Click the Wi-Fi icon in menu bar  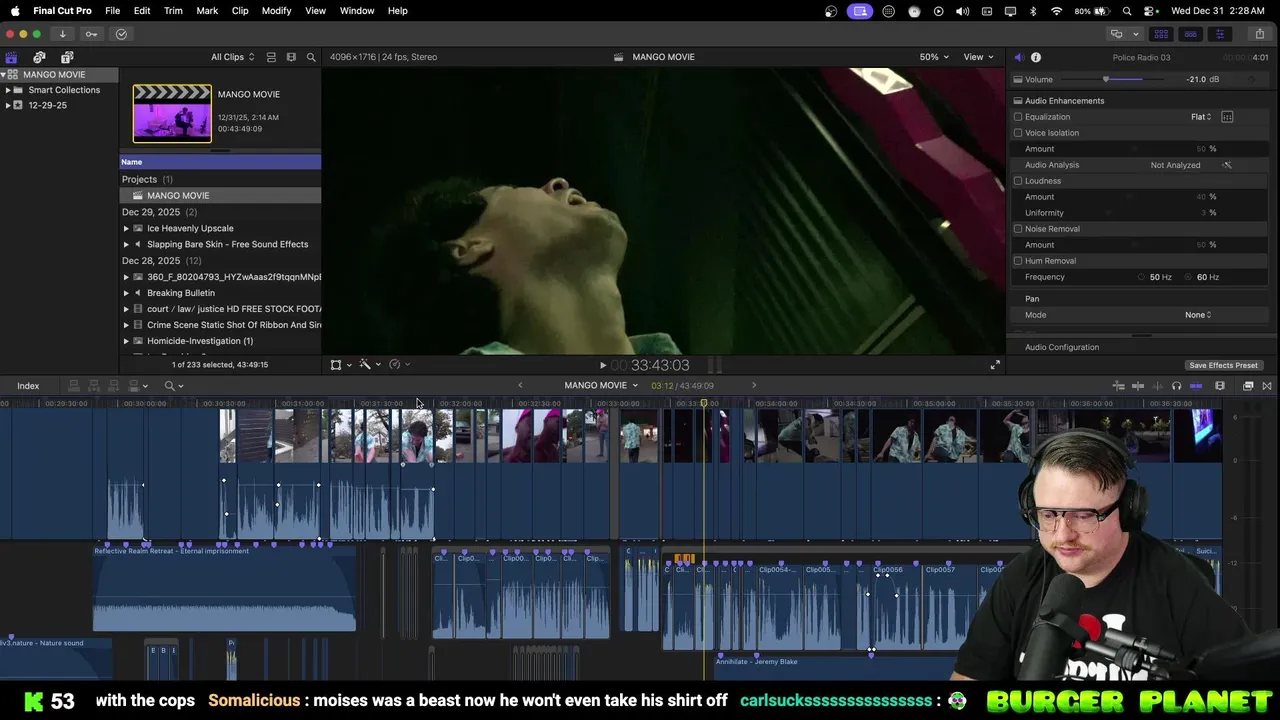(1057, 11)
